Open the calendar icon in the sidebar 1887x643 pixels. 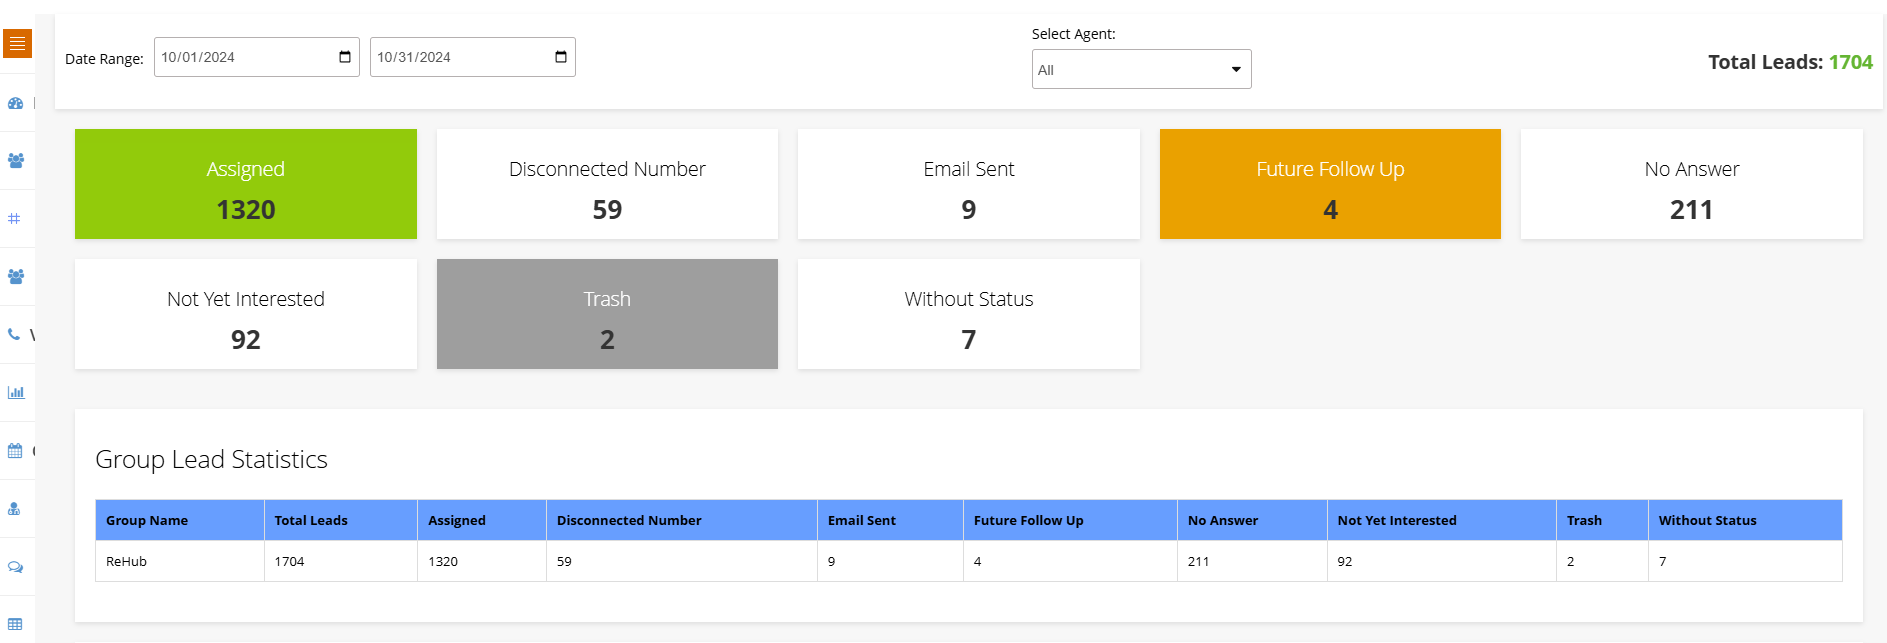[x=15, y=451]
